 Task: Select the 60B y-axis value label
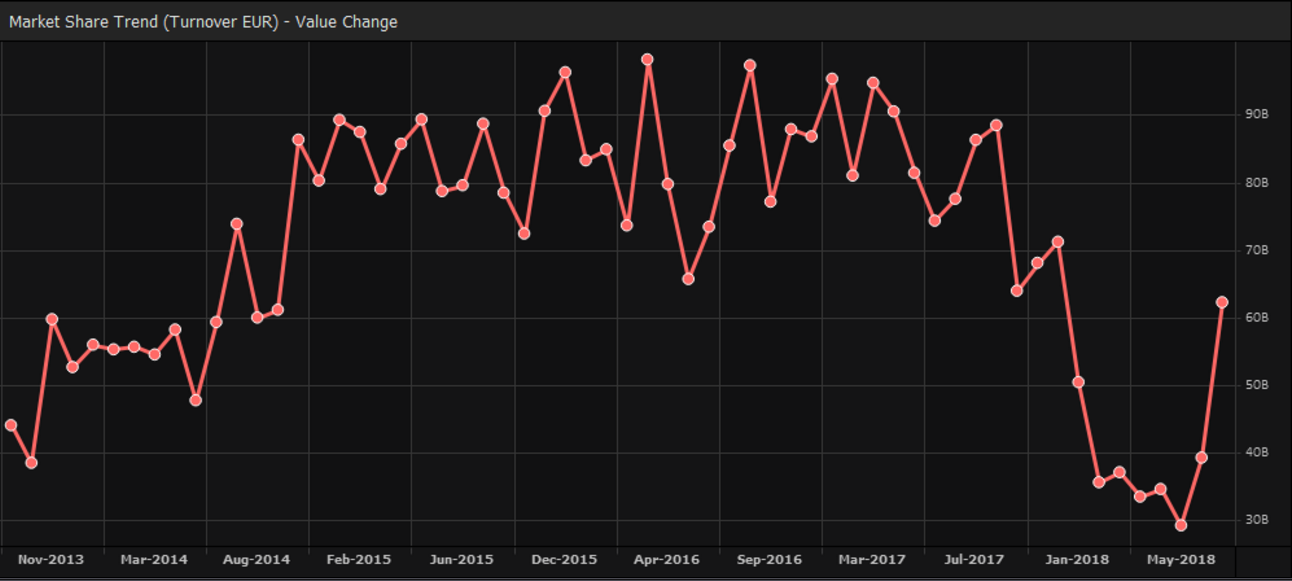pyautogui.click(x=1256, y=318)
